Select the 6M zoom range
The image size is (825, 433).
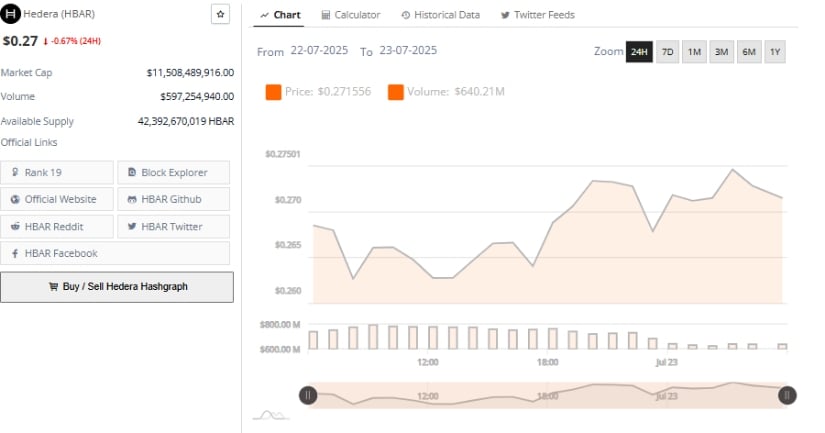pos(749,52)
